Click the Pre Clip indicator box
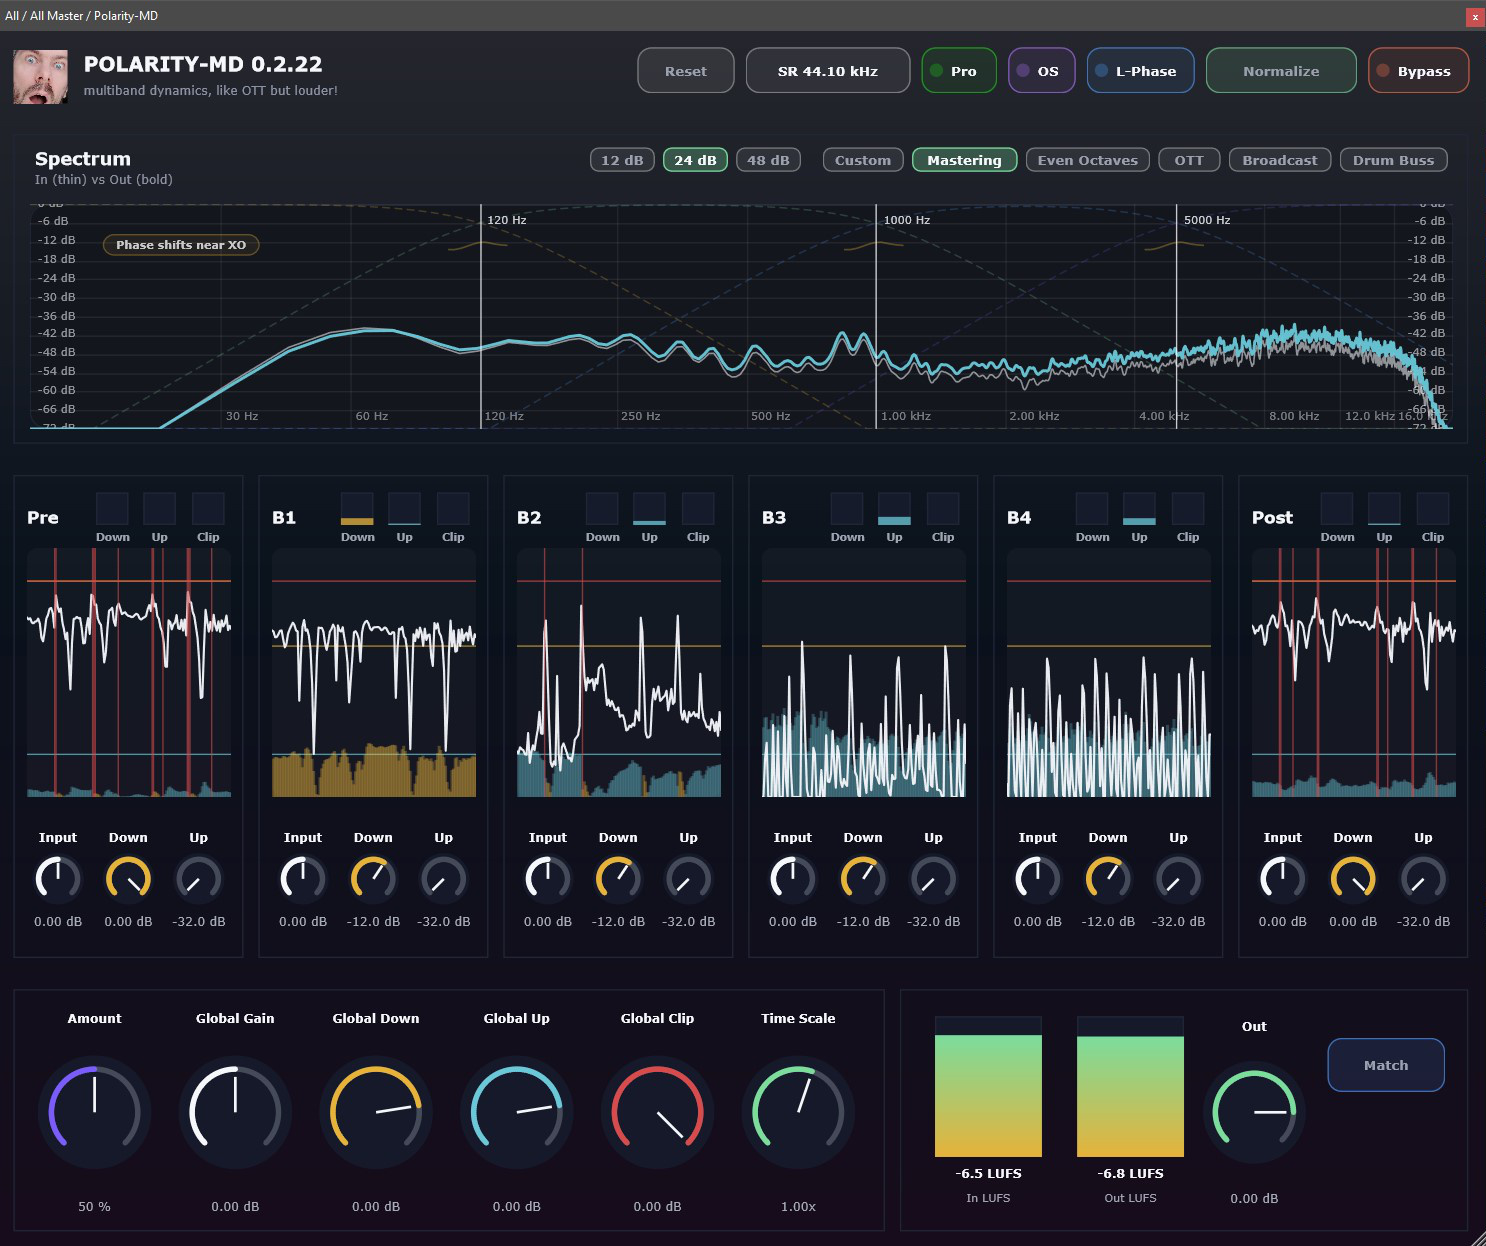1486x1246 pixels. pyautogui.click(x=208, y=508)
